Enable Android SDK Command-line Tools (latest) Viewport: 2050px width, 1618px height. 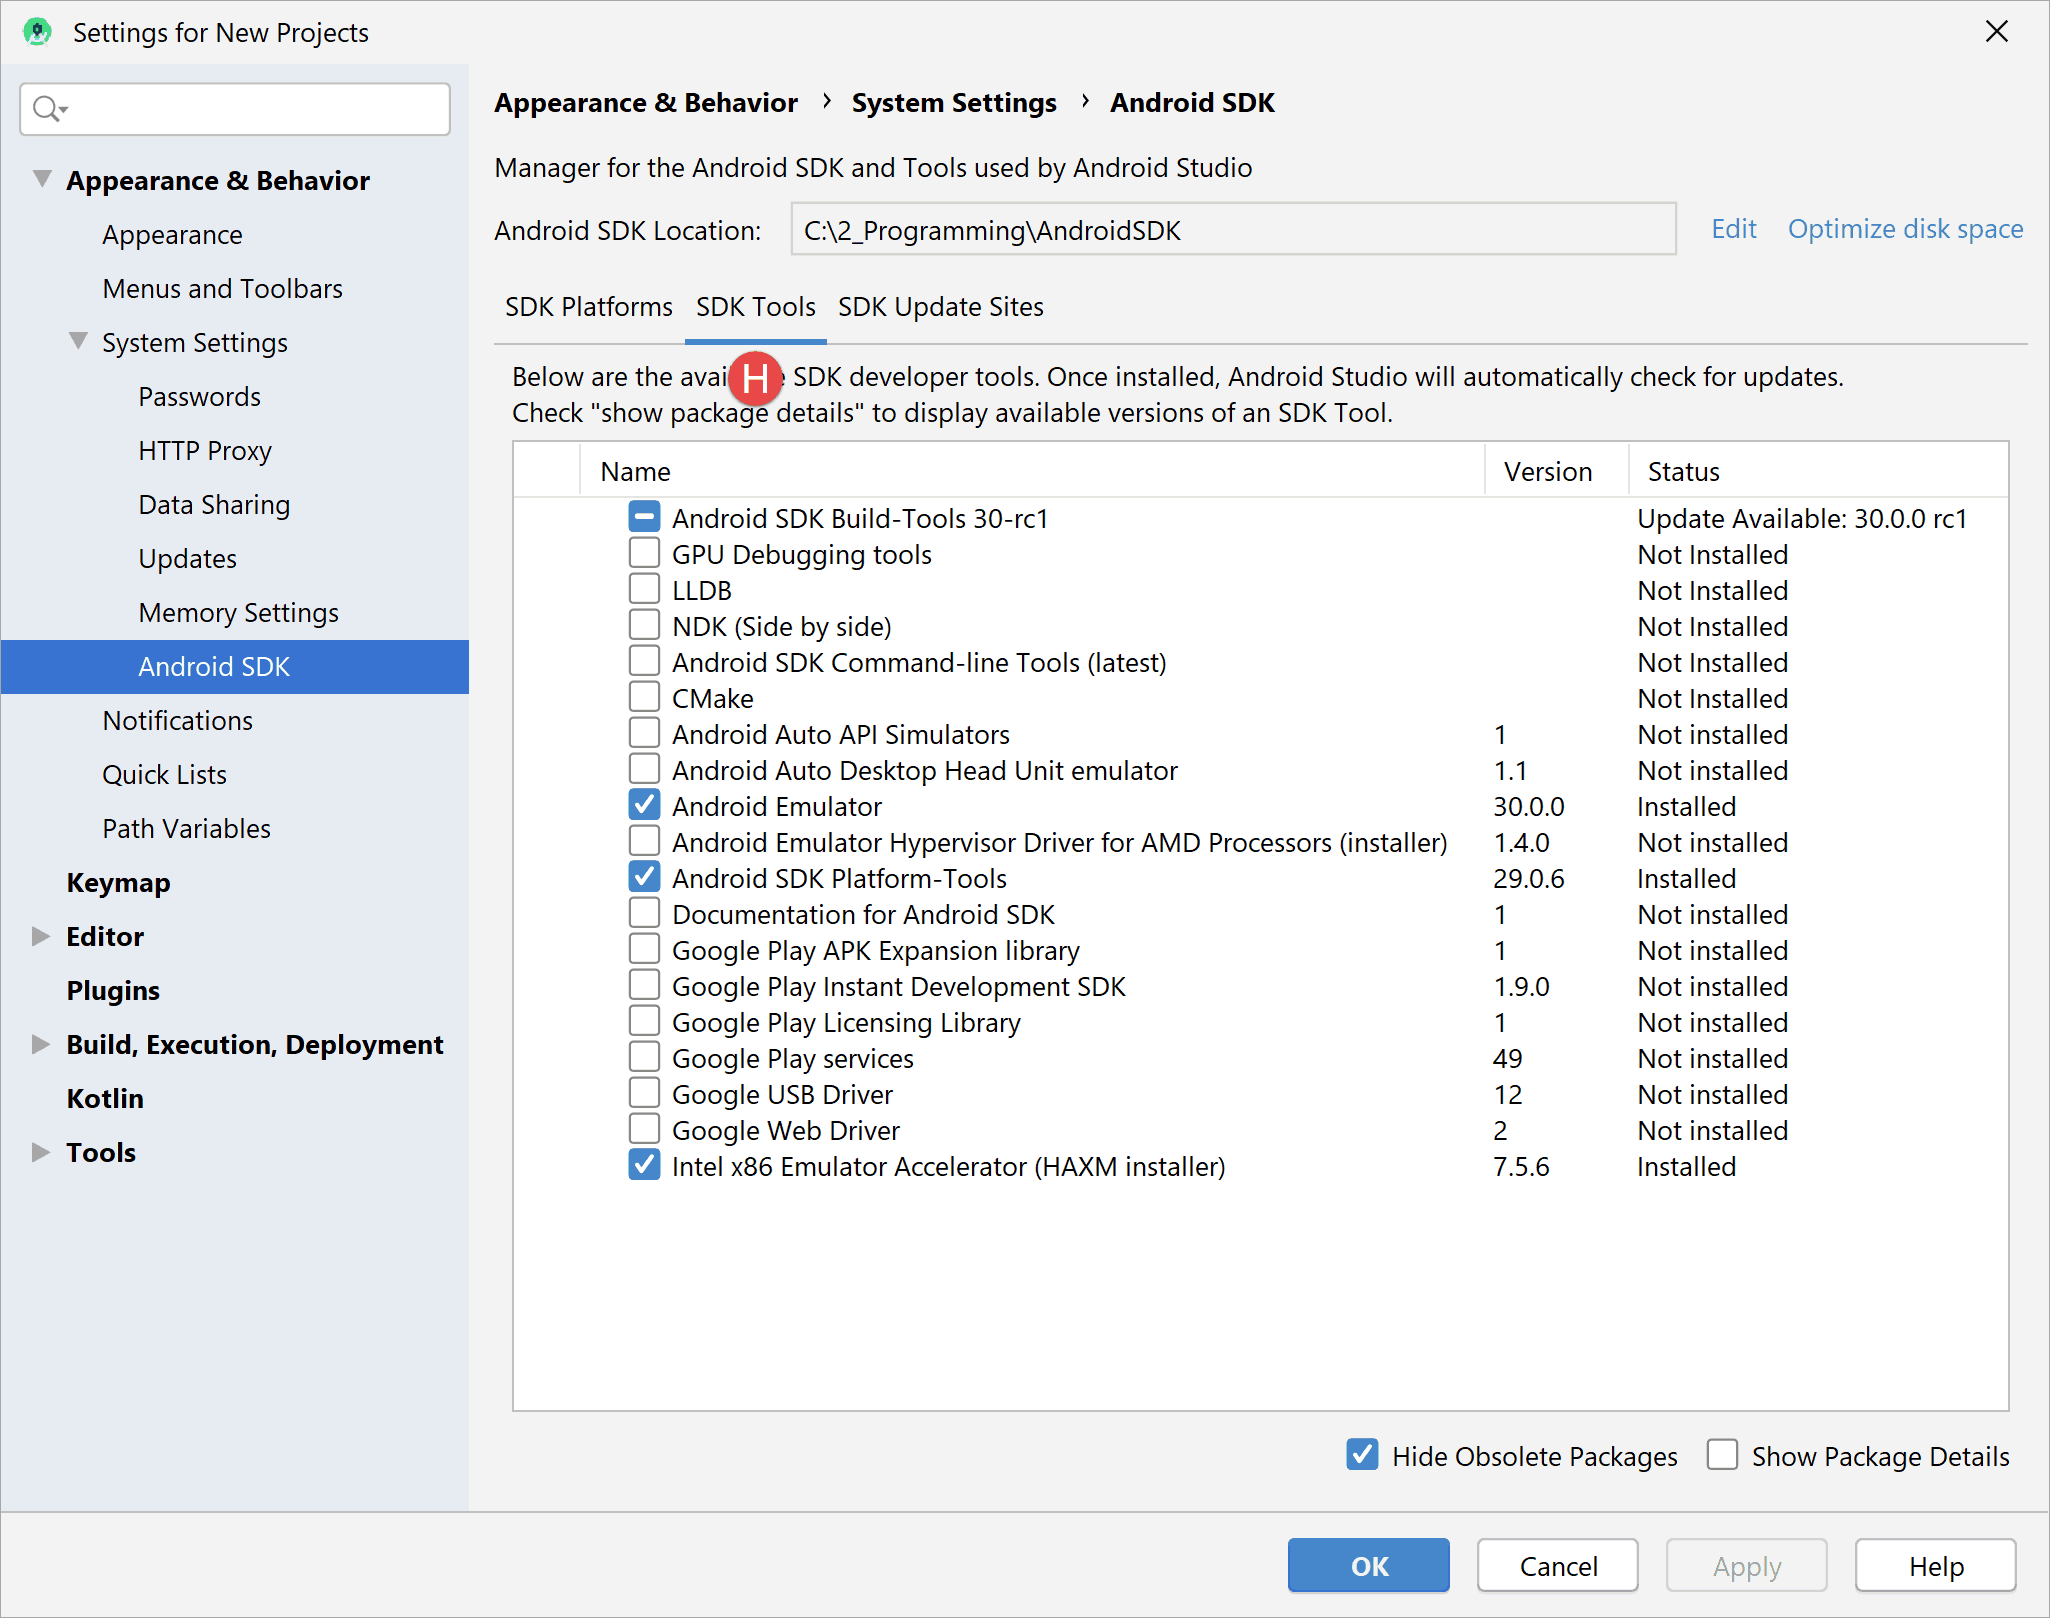pos(644,661)
